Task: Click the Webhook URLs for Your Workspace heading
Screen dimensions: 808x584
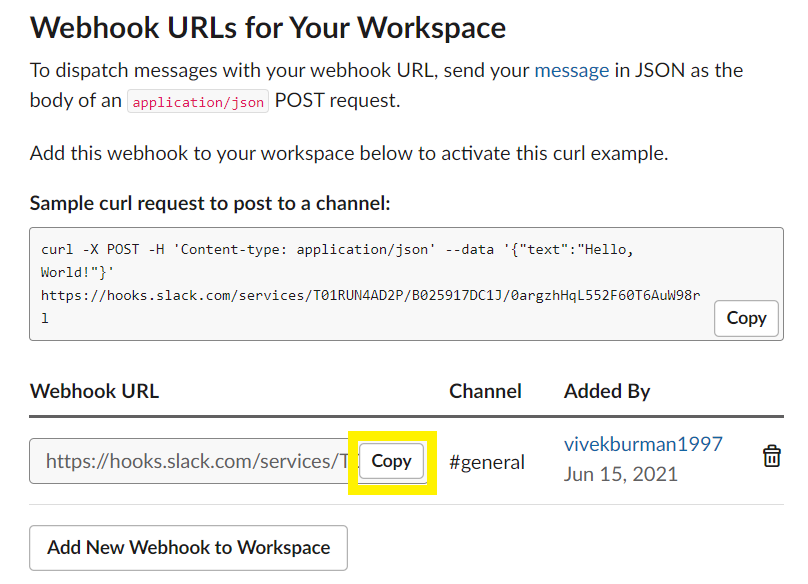Action: pos(268,28)
